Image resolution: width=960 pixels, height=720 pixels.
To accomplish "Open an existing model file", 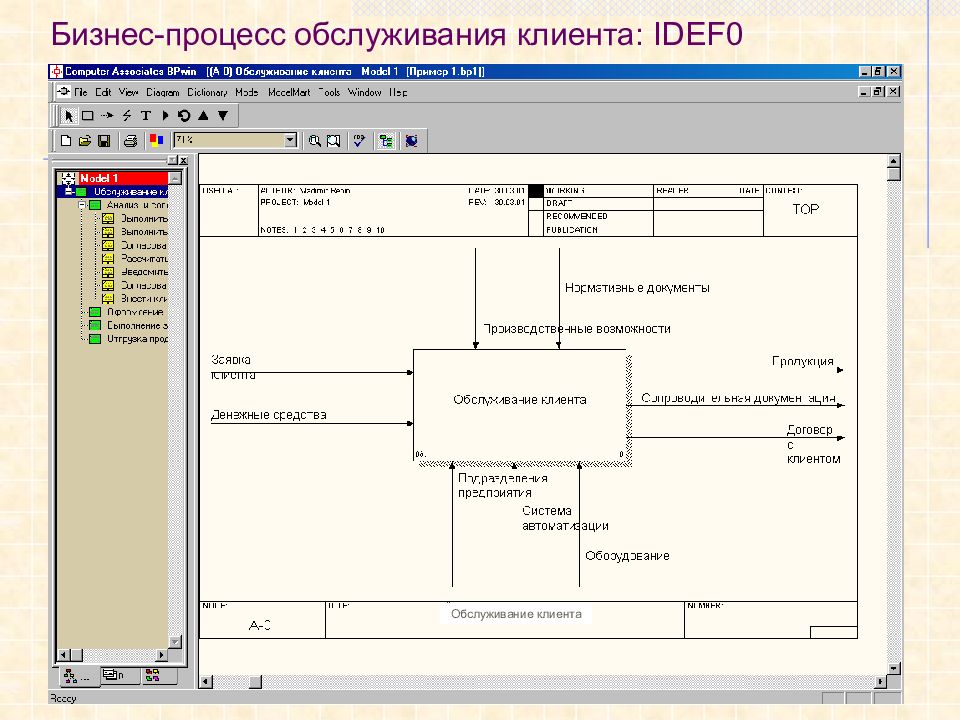I will [85, 141].
